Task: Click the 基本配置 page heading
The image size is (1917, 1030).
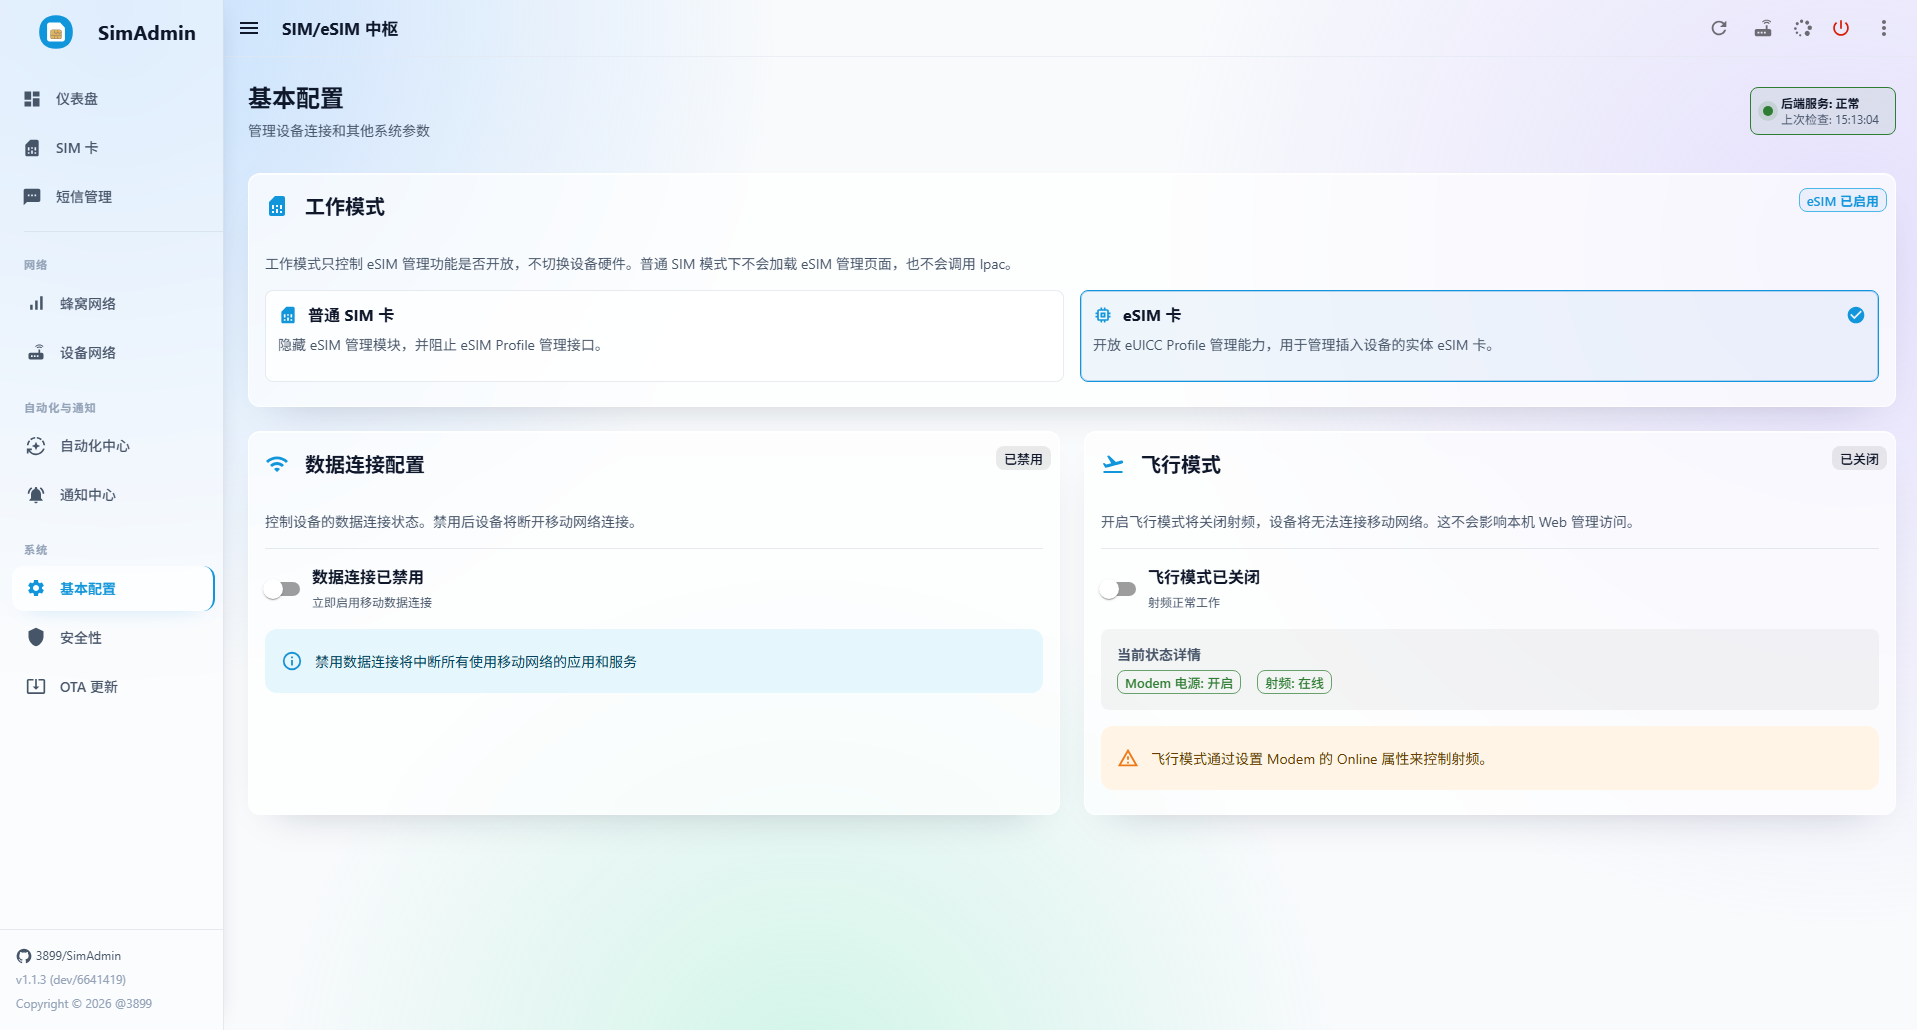Action: click(x=296, y=98)
